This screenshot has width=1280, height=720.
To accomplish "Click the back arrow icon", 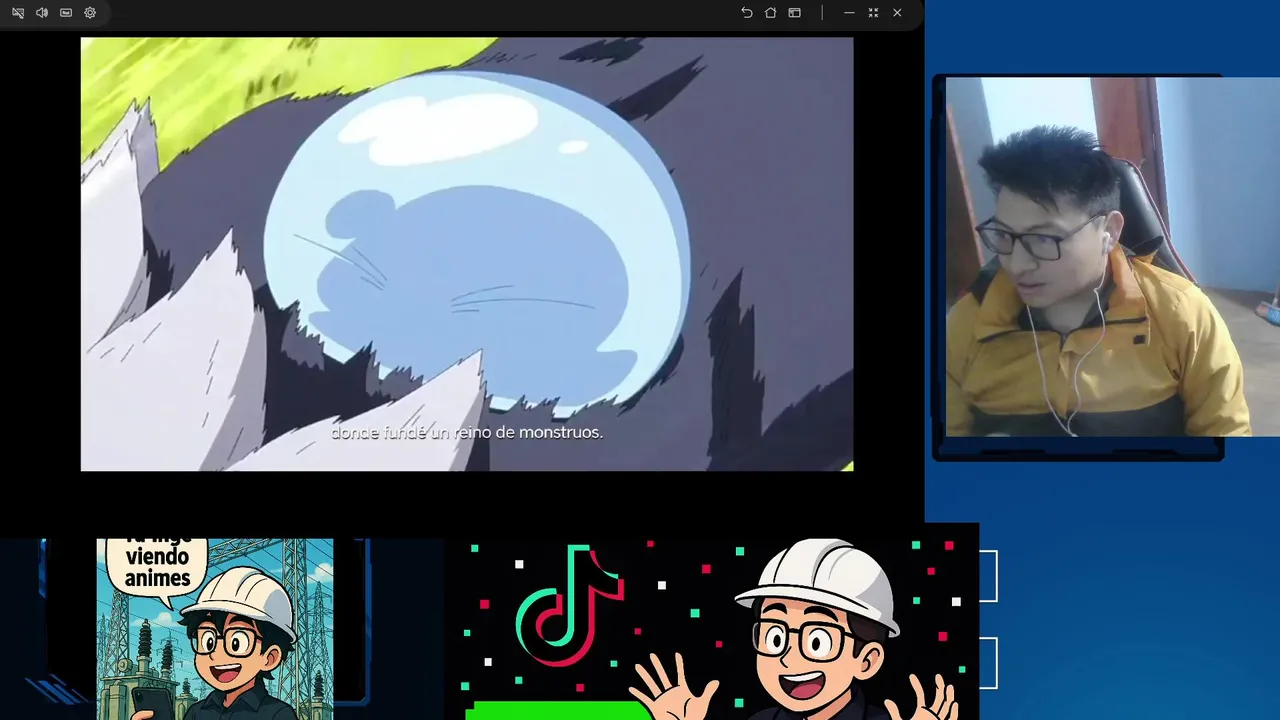I will (746, 13).
